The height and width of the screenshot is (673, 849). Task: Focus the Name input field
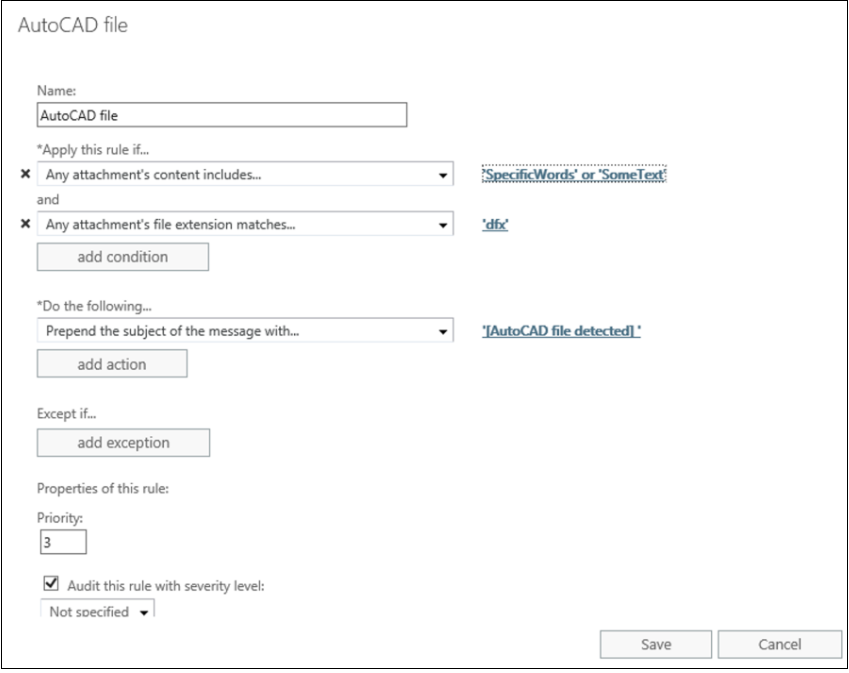tap(222, 115)
